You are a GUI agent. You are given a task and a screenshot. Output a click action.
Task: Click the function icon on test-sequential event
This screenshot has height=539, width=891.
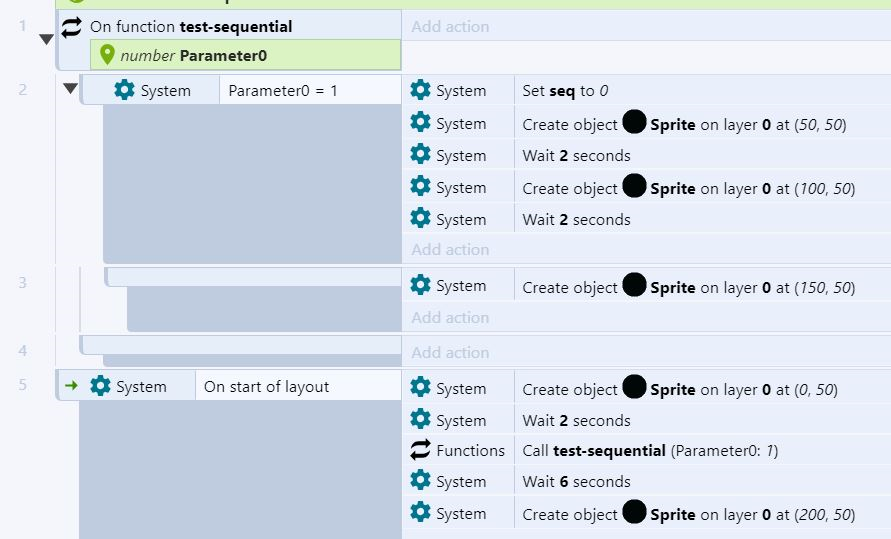tap(72, 26)
